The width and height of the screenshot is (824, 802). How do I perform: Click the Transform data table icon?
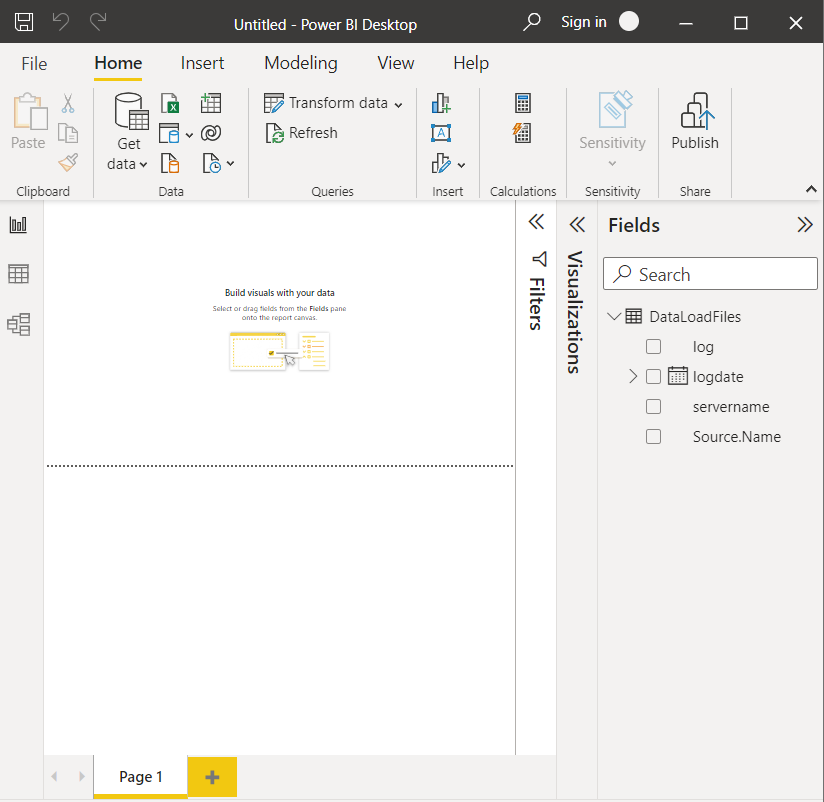point(274,103)
